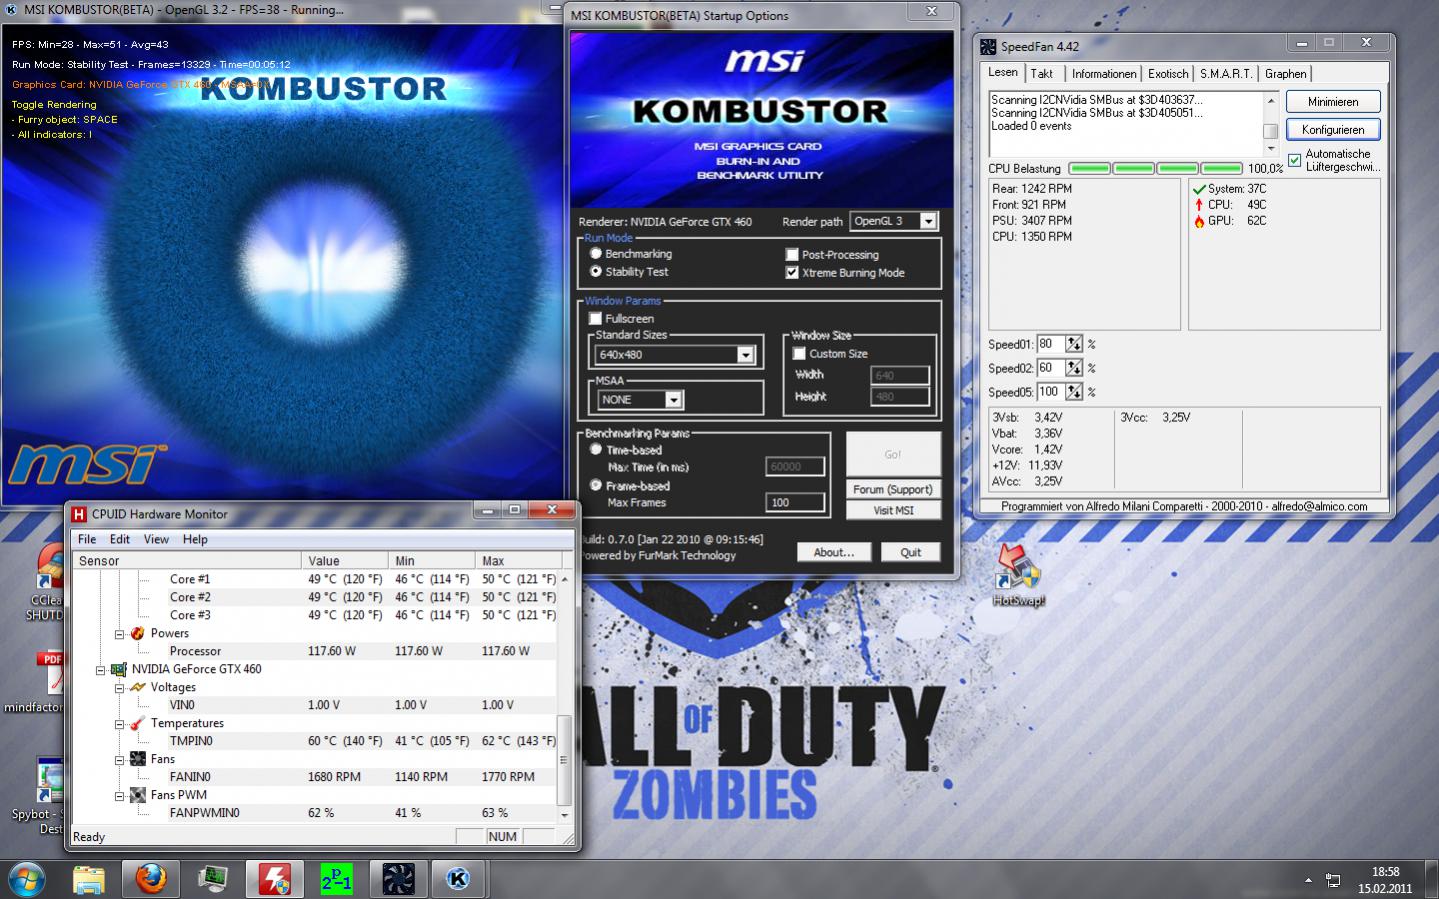Image resolution: width=1439 pixels, height=899 pixels.
Task: Open Standard Sizes 640x480 dropdown
Action: coord(675,355)
